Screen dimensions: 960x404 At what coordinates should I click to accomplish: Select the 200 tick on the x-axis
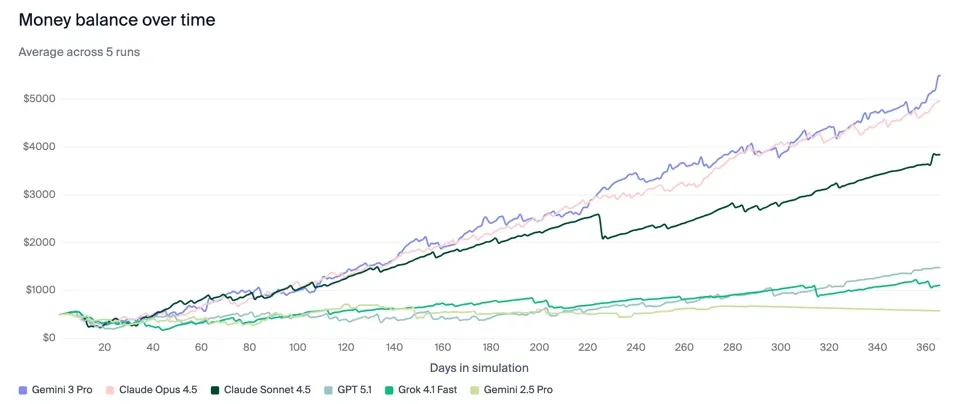[540, 348]
